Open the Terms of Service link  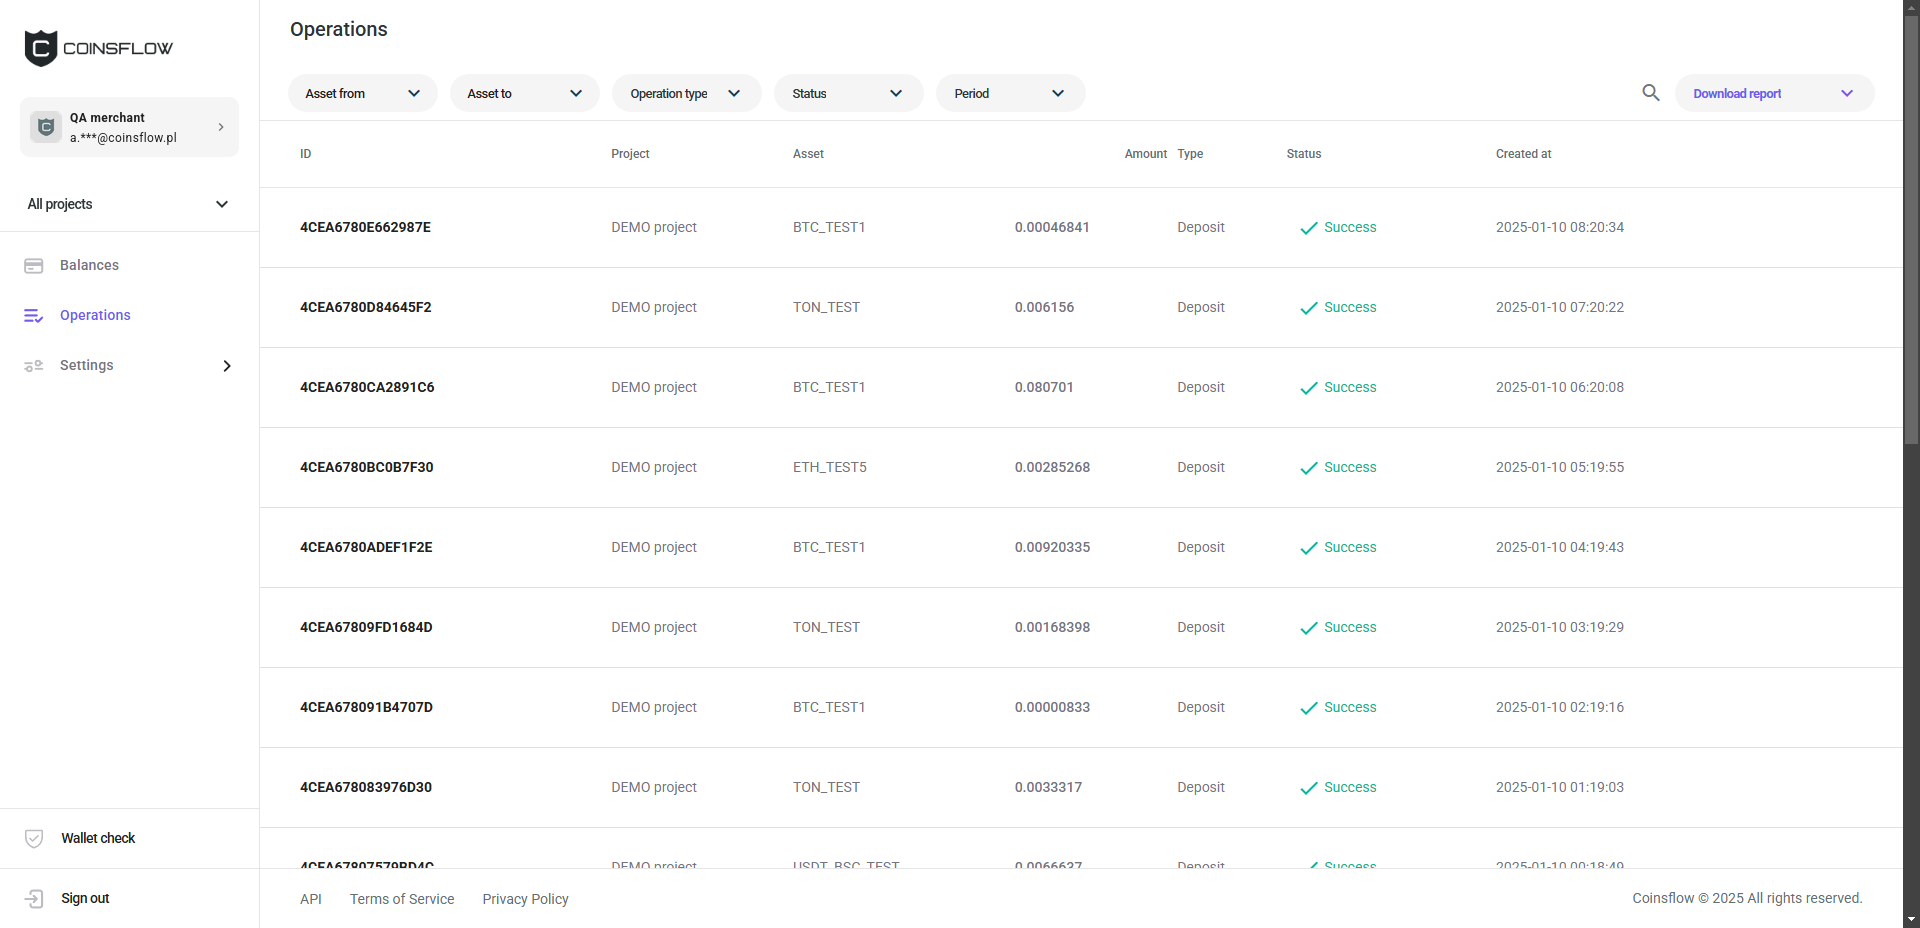[x=402, y=899]
